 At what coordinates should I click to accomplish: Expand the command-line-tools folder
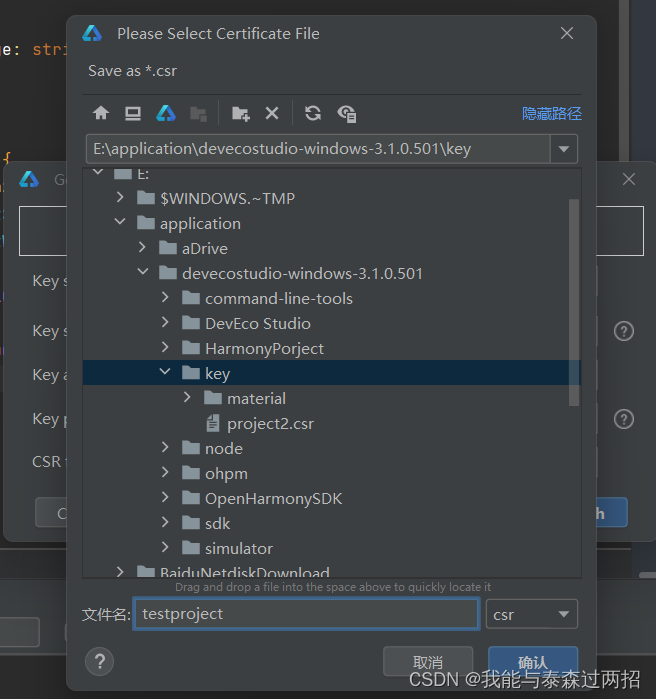(x=165, y=297)
